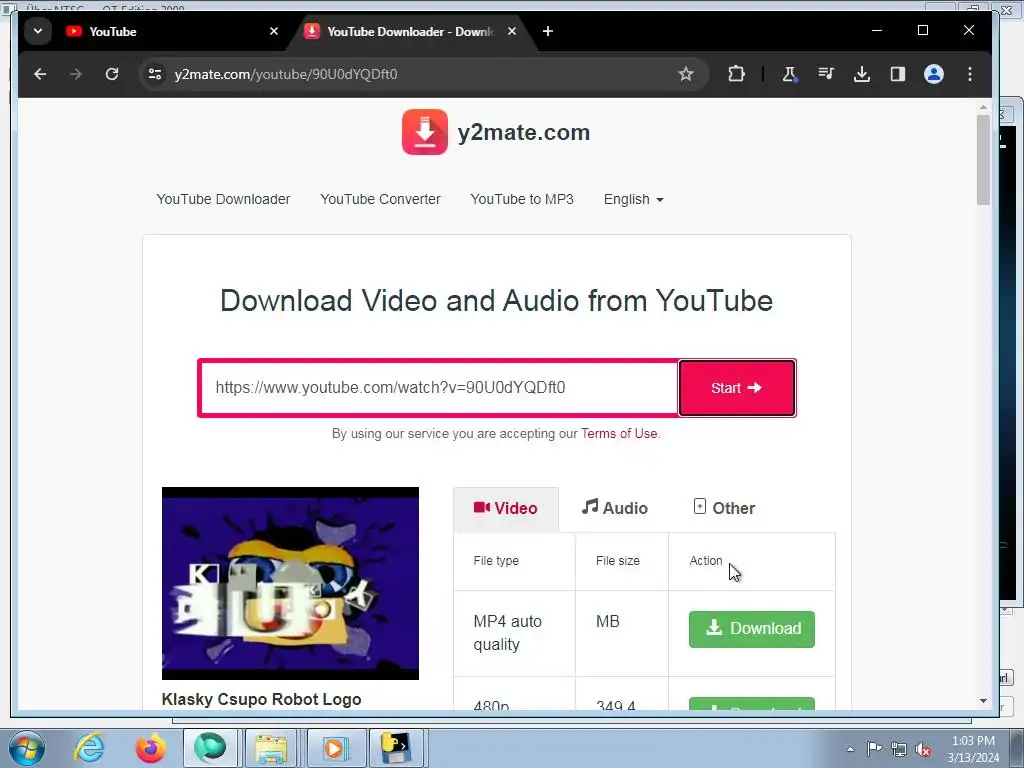Image resolution: width=1024 pixels, height=768 pixels.
Task: Click the page vertical scrollbar thumb
Action: (x=984, y=160)
